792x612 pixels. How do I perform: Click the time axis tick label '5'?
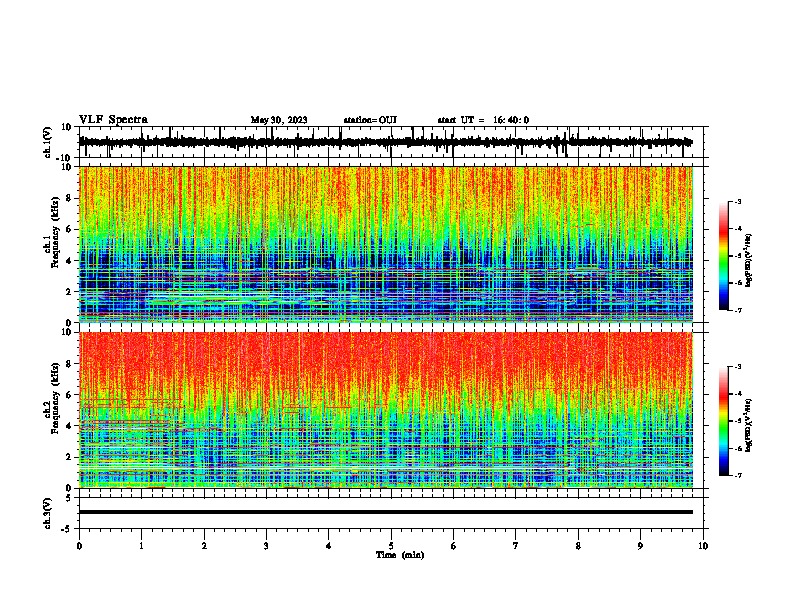(391, 546)
